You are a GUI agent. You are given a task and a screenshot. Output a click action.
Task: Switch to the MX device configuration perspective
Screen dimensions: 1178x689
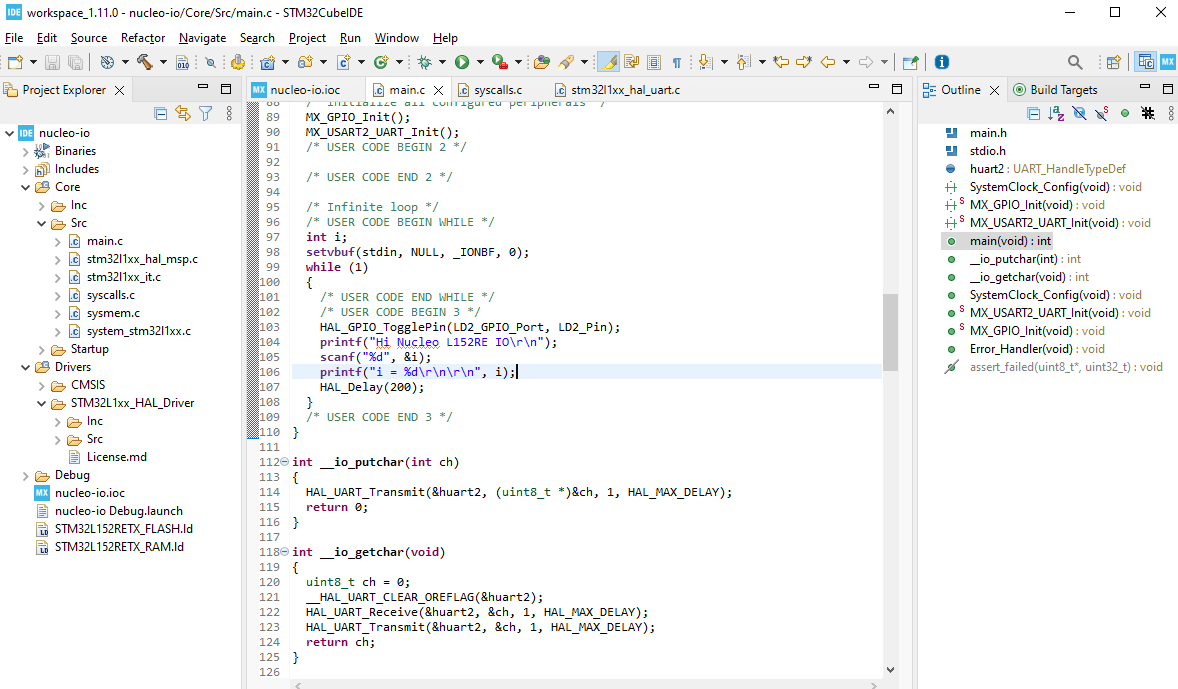[1167, 62]
